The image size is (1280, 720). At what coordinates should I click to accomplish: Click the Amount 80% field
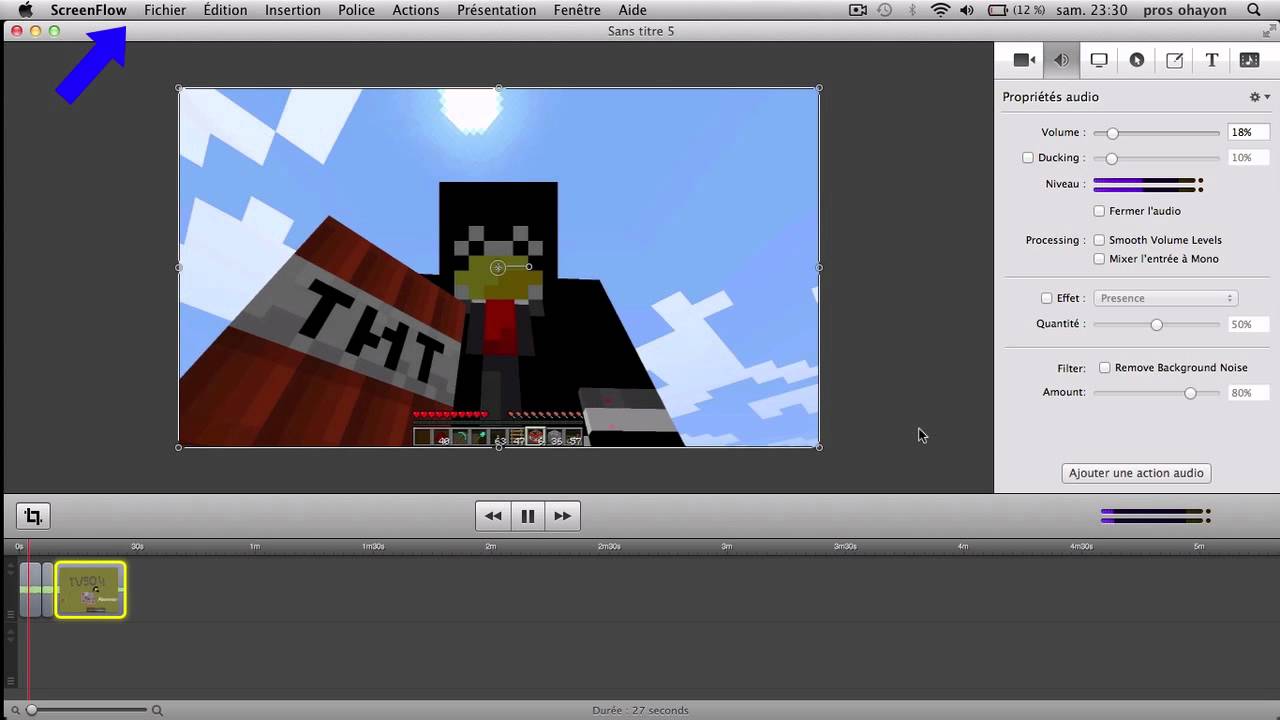[1248, 393]
